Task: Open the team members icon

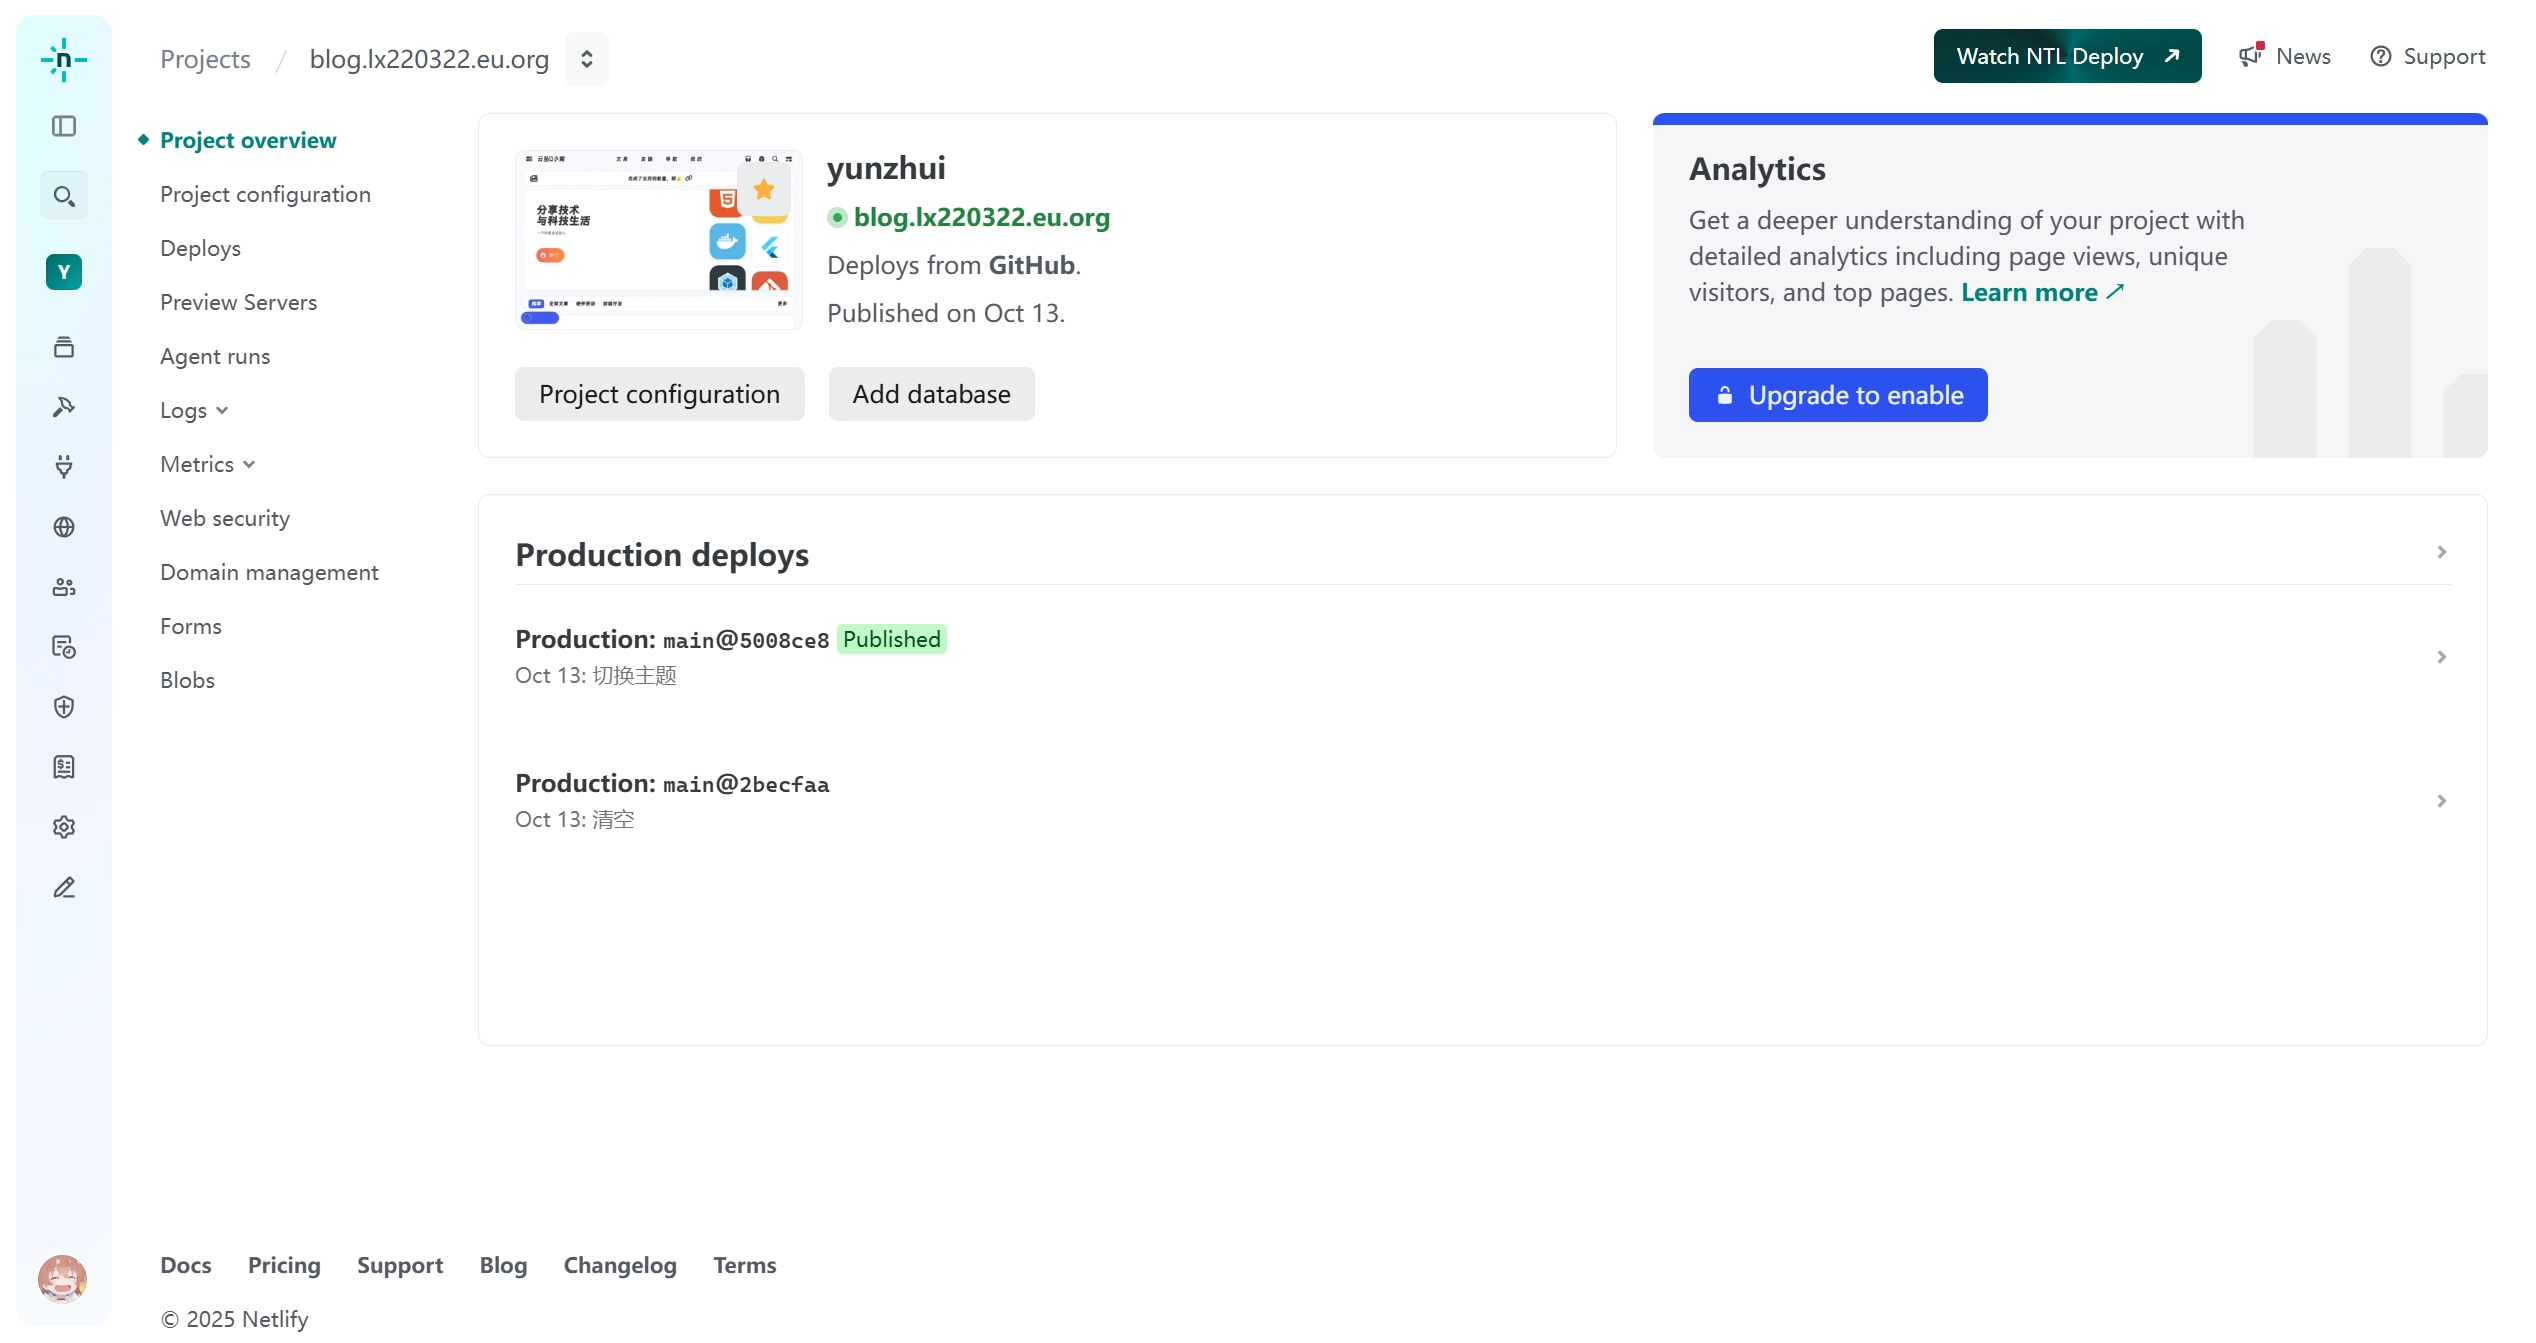Action: coord(64,587)
